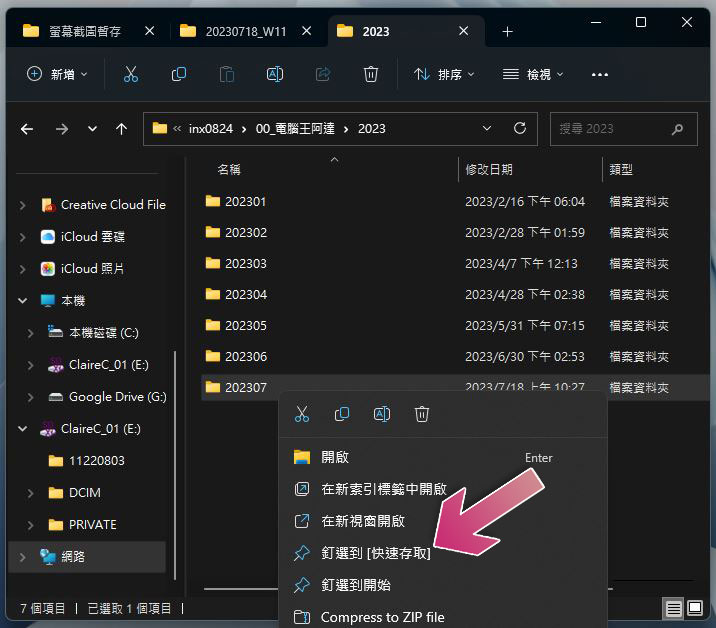Click the Cut icon in the toolbar
This screenshot has width=716, height=628.
pos(131,74)
